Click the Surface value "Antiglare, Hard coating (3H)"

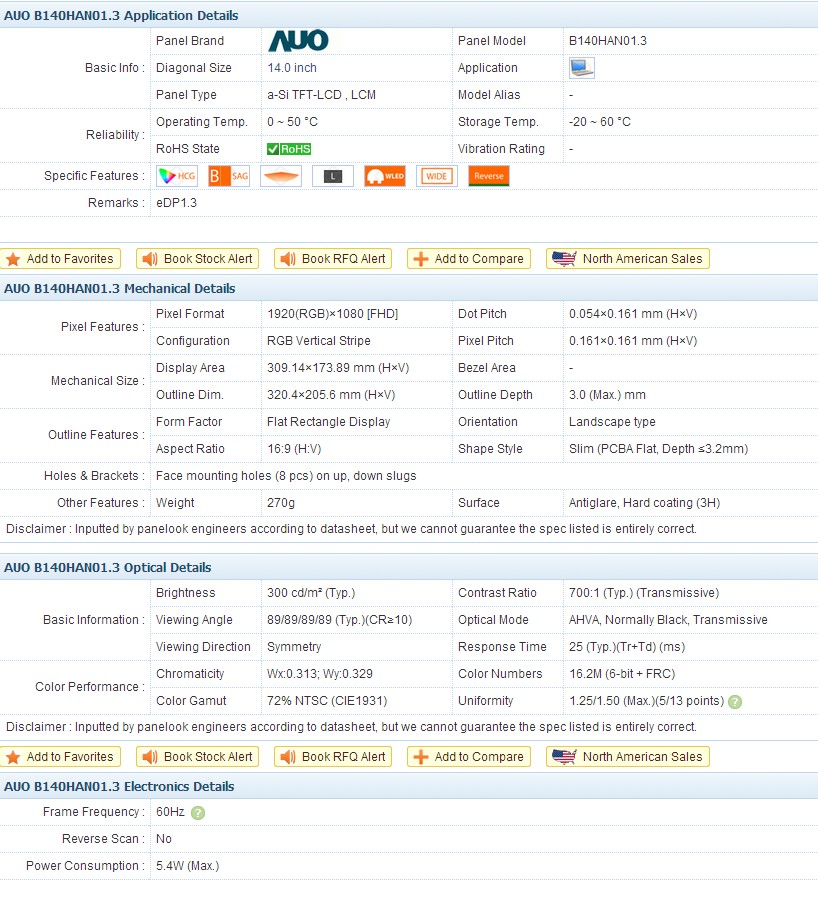click(644, 503)
